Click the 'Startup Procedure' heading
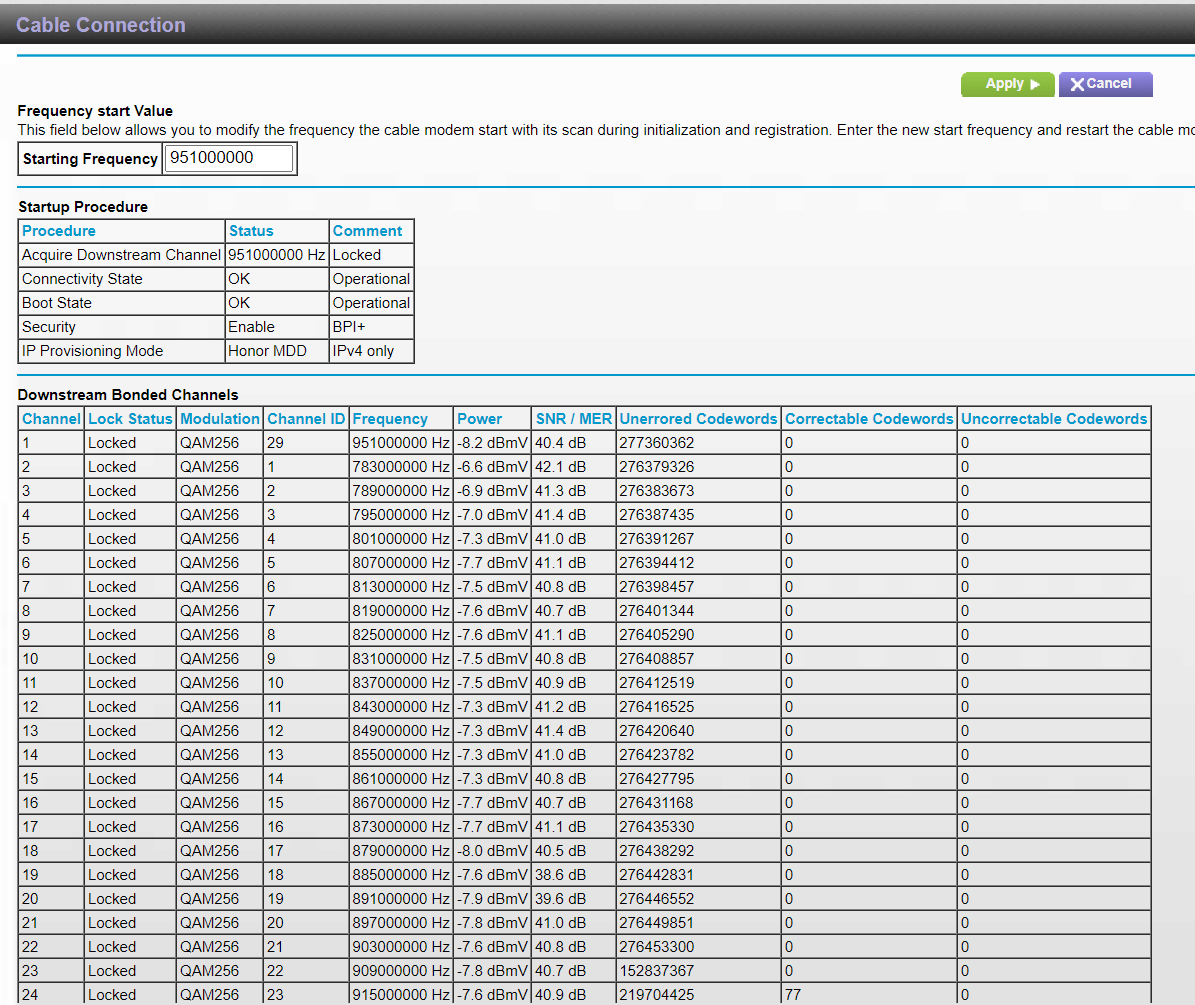 pyautogui.click(x=83, y=206)
